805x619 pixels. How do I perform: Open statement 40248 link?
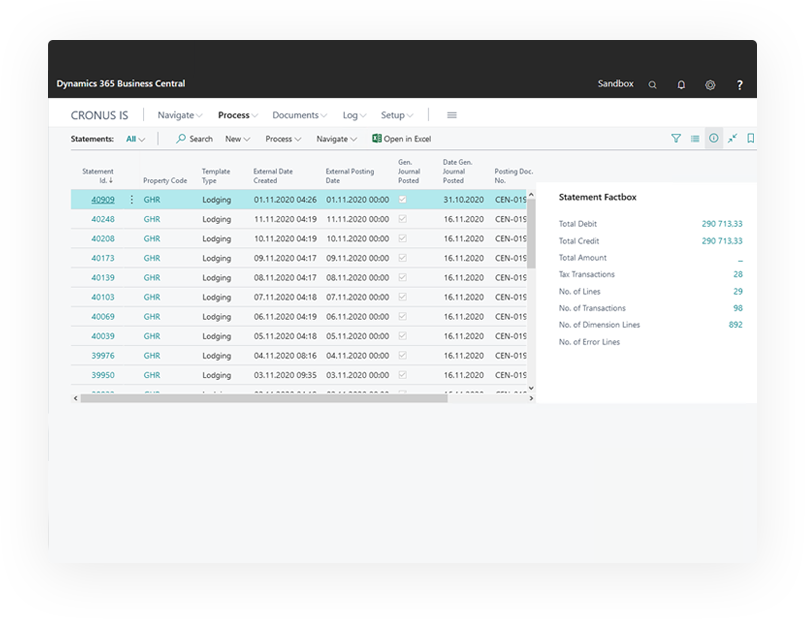(x=103, y=219)
